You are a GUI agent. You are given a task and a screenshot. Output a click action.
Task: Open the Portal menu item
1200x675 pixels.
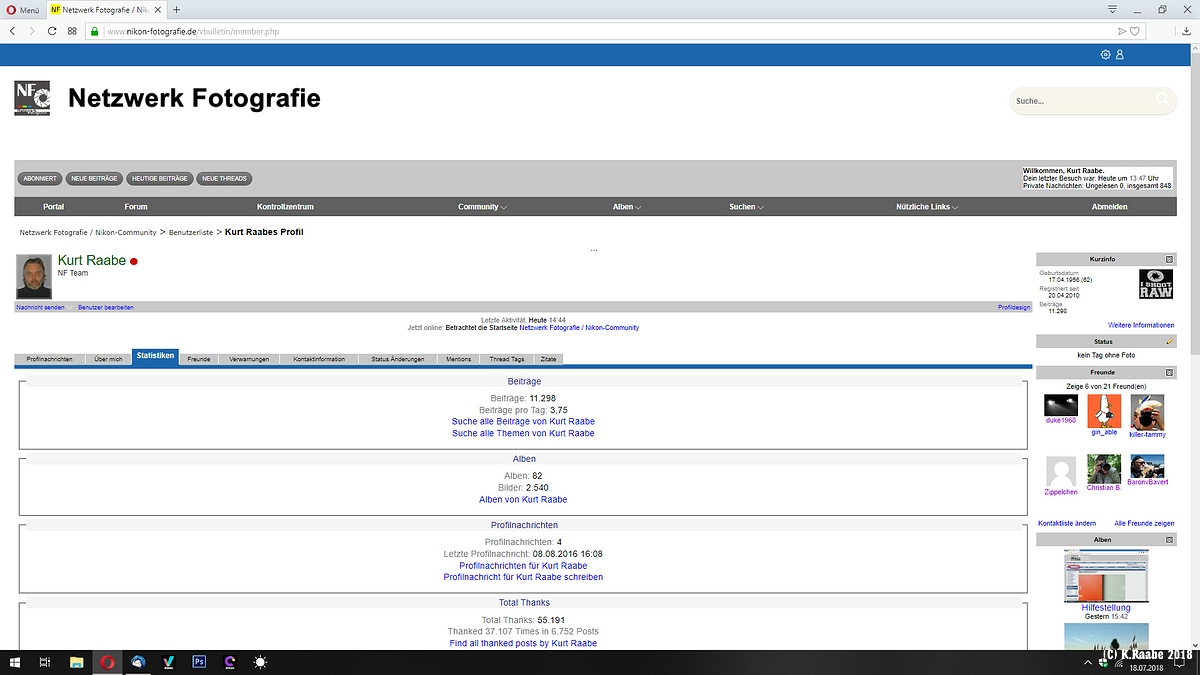pyautogui.click(x=54, y=207)
